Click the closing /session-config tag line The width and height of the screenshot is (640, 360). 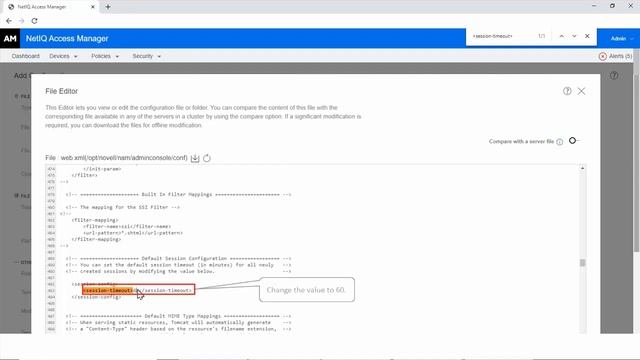96,297
